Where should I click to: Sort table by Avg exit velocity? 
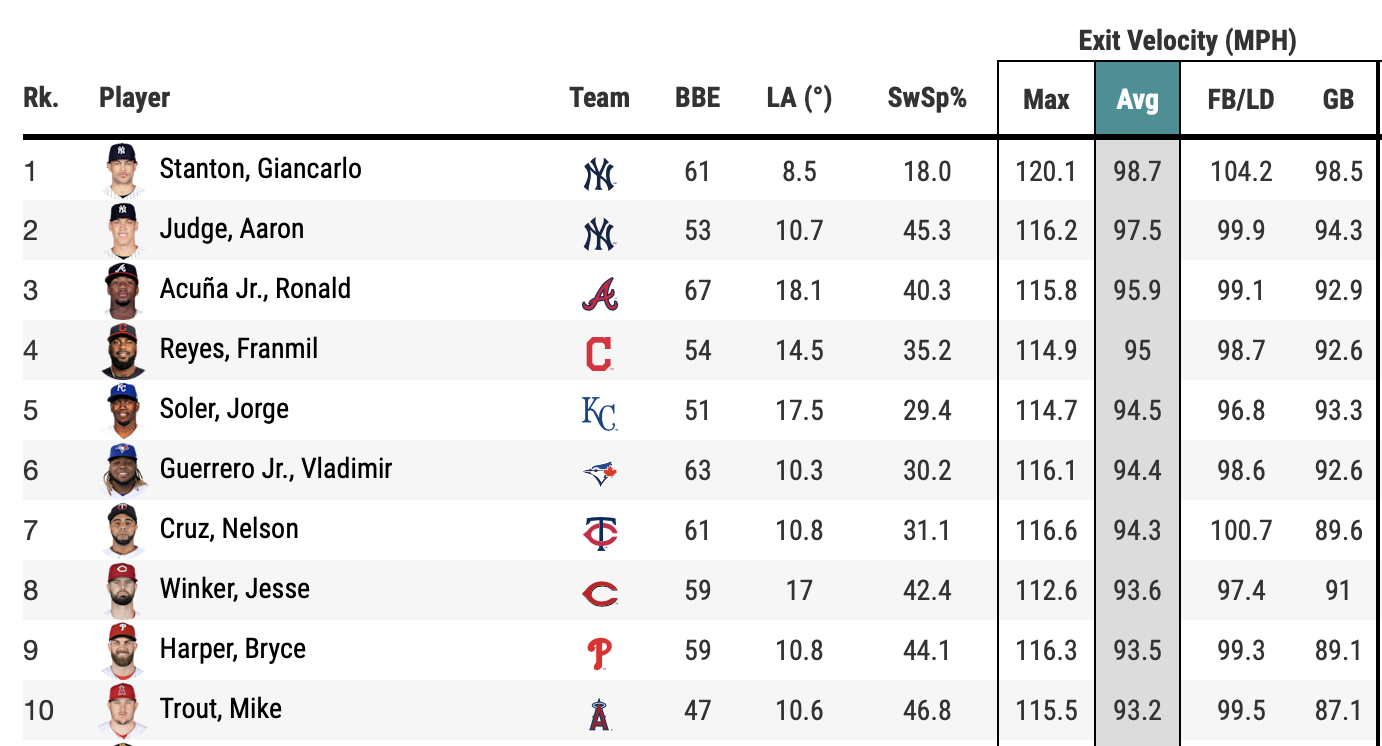click(x=1138, y=99)
